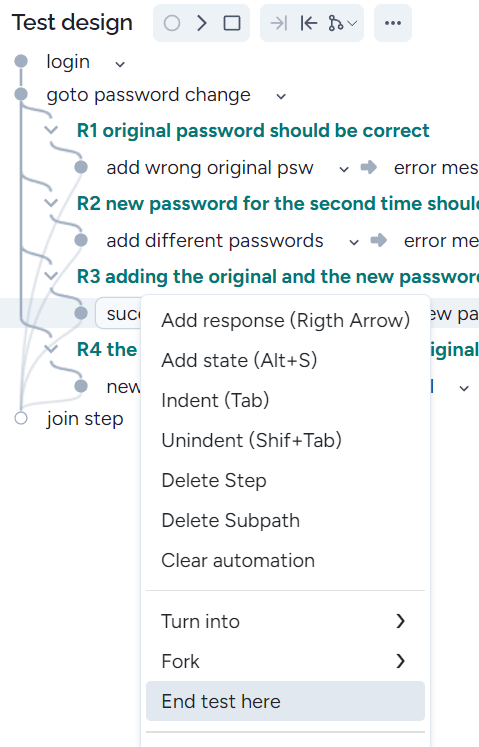Screen dimensions: 479x747
Task: Click the unindent arrow-to-bar toolbar icon
Action: pyautogui.click(x=309, y=23)
